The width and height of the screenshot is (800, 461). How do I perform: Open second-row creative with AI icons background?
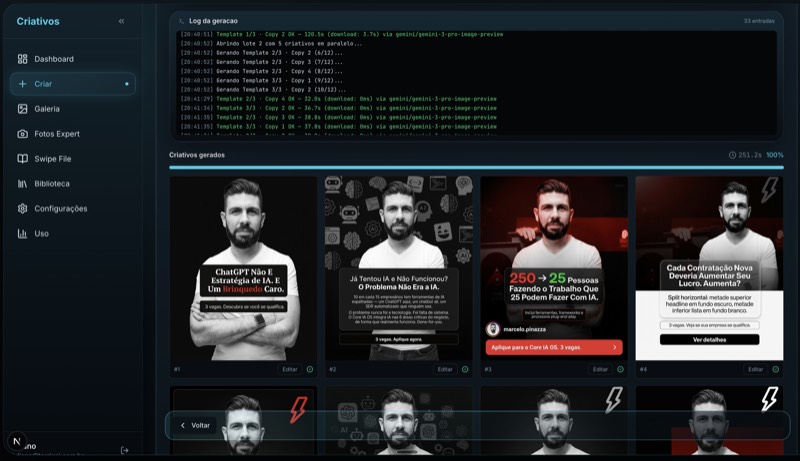pyautogui.click(x=398, y=421)
